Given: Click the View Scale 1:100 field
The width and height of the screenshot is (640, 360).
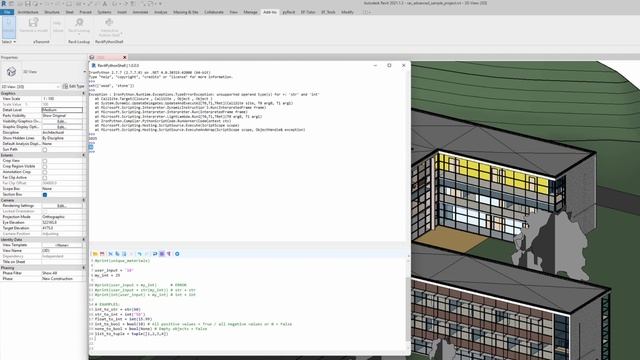Looking at the screenshot, I should [62, 99].
